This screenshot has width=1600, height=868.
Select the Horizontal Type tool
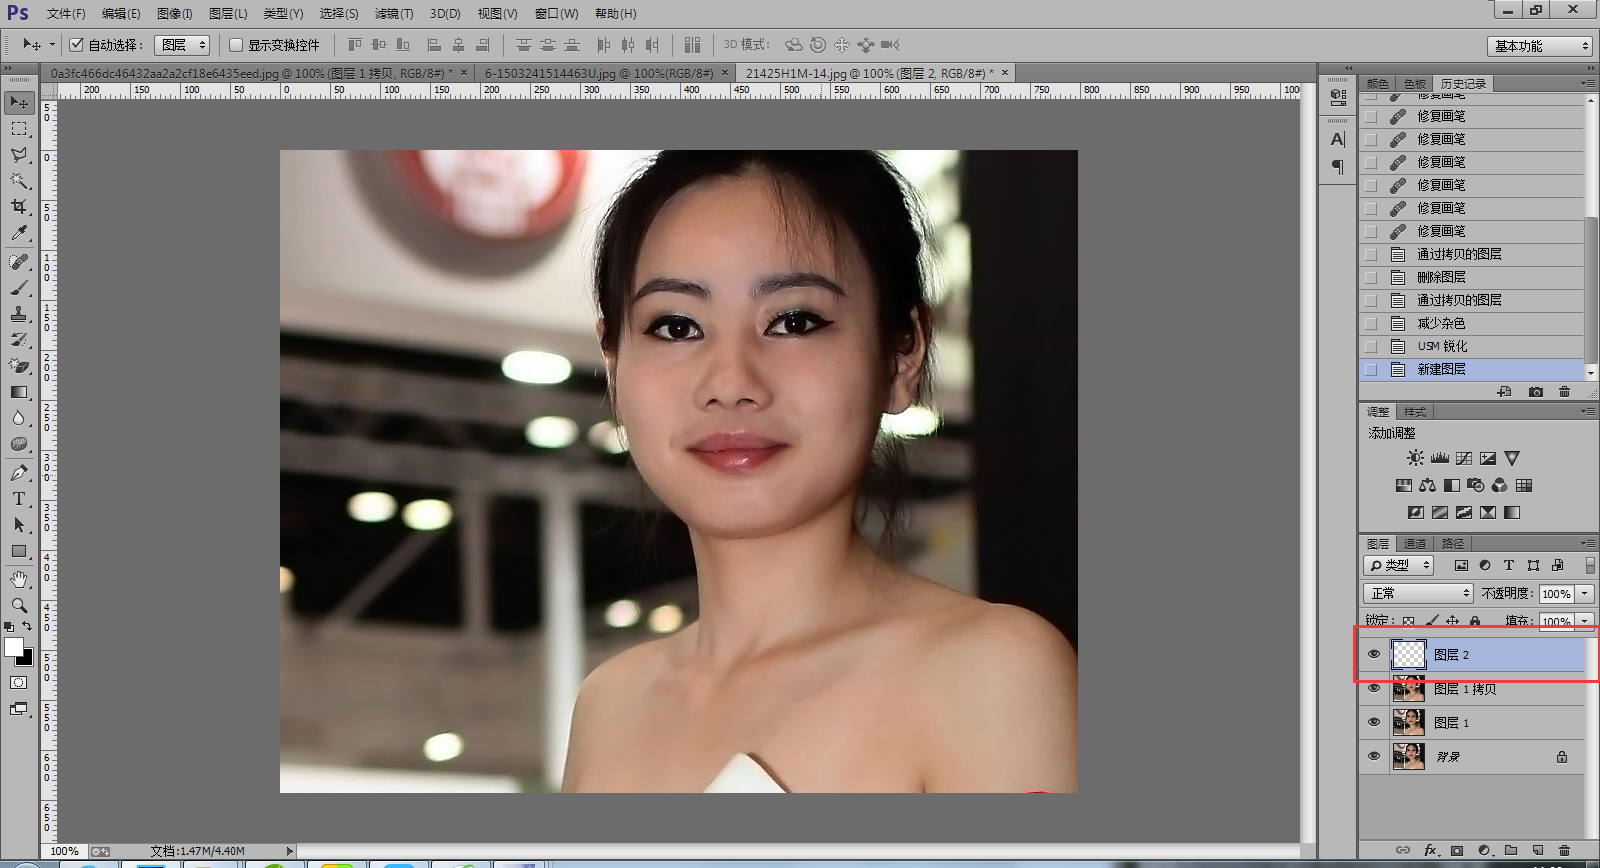click(x=19, y=499)
